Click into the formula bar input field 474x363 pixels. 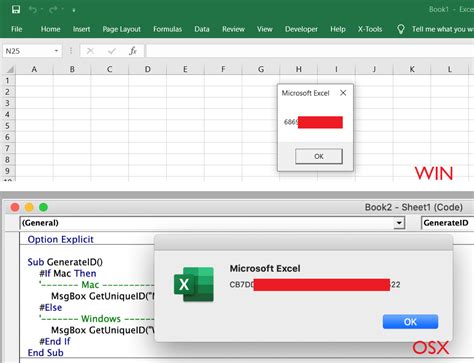pyautogui.click(x=310, y=51)
